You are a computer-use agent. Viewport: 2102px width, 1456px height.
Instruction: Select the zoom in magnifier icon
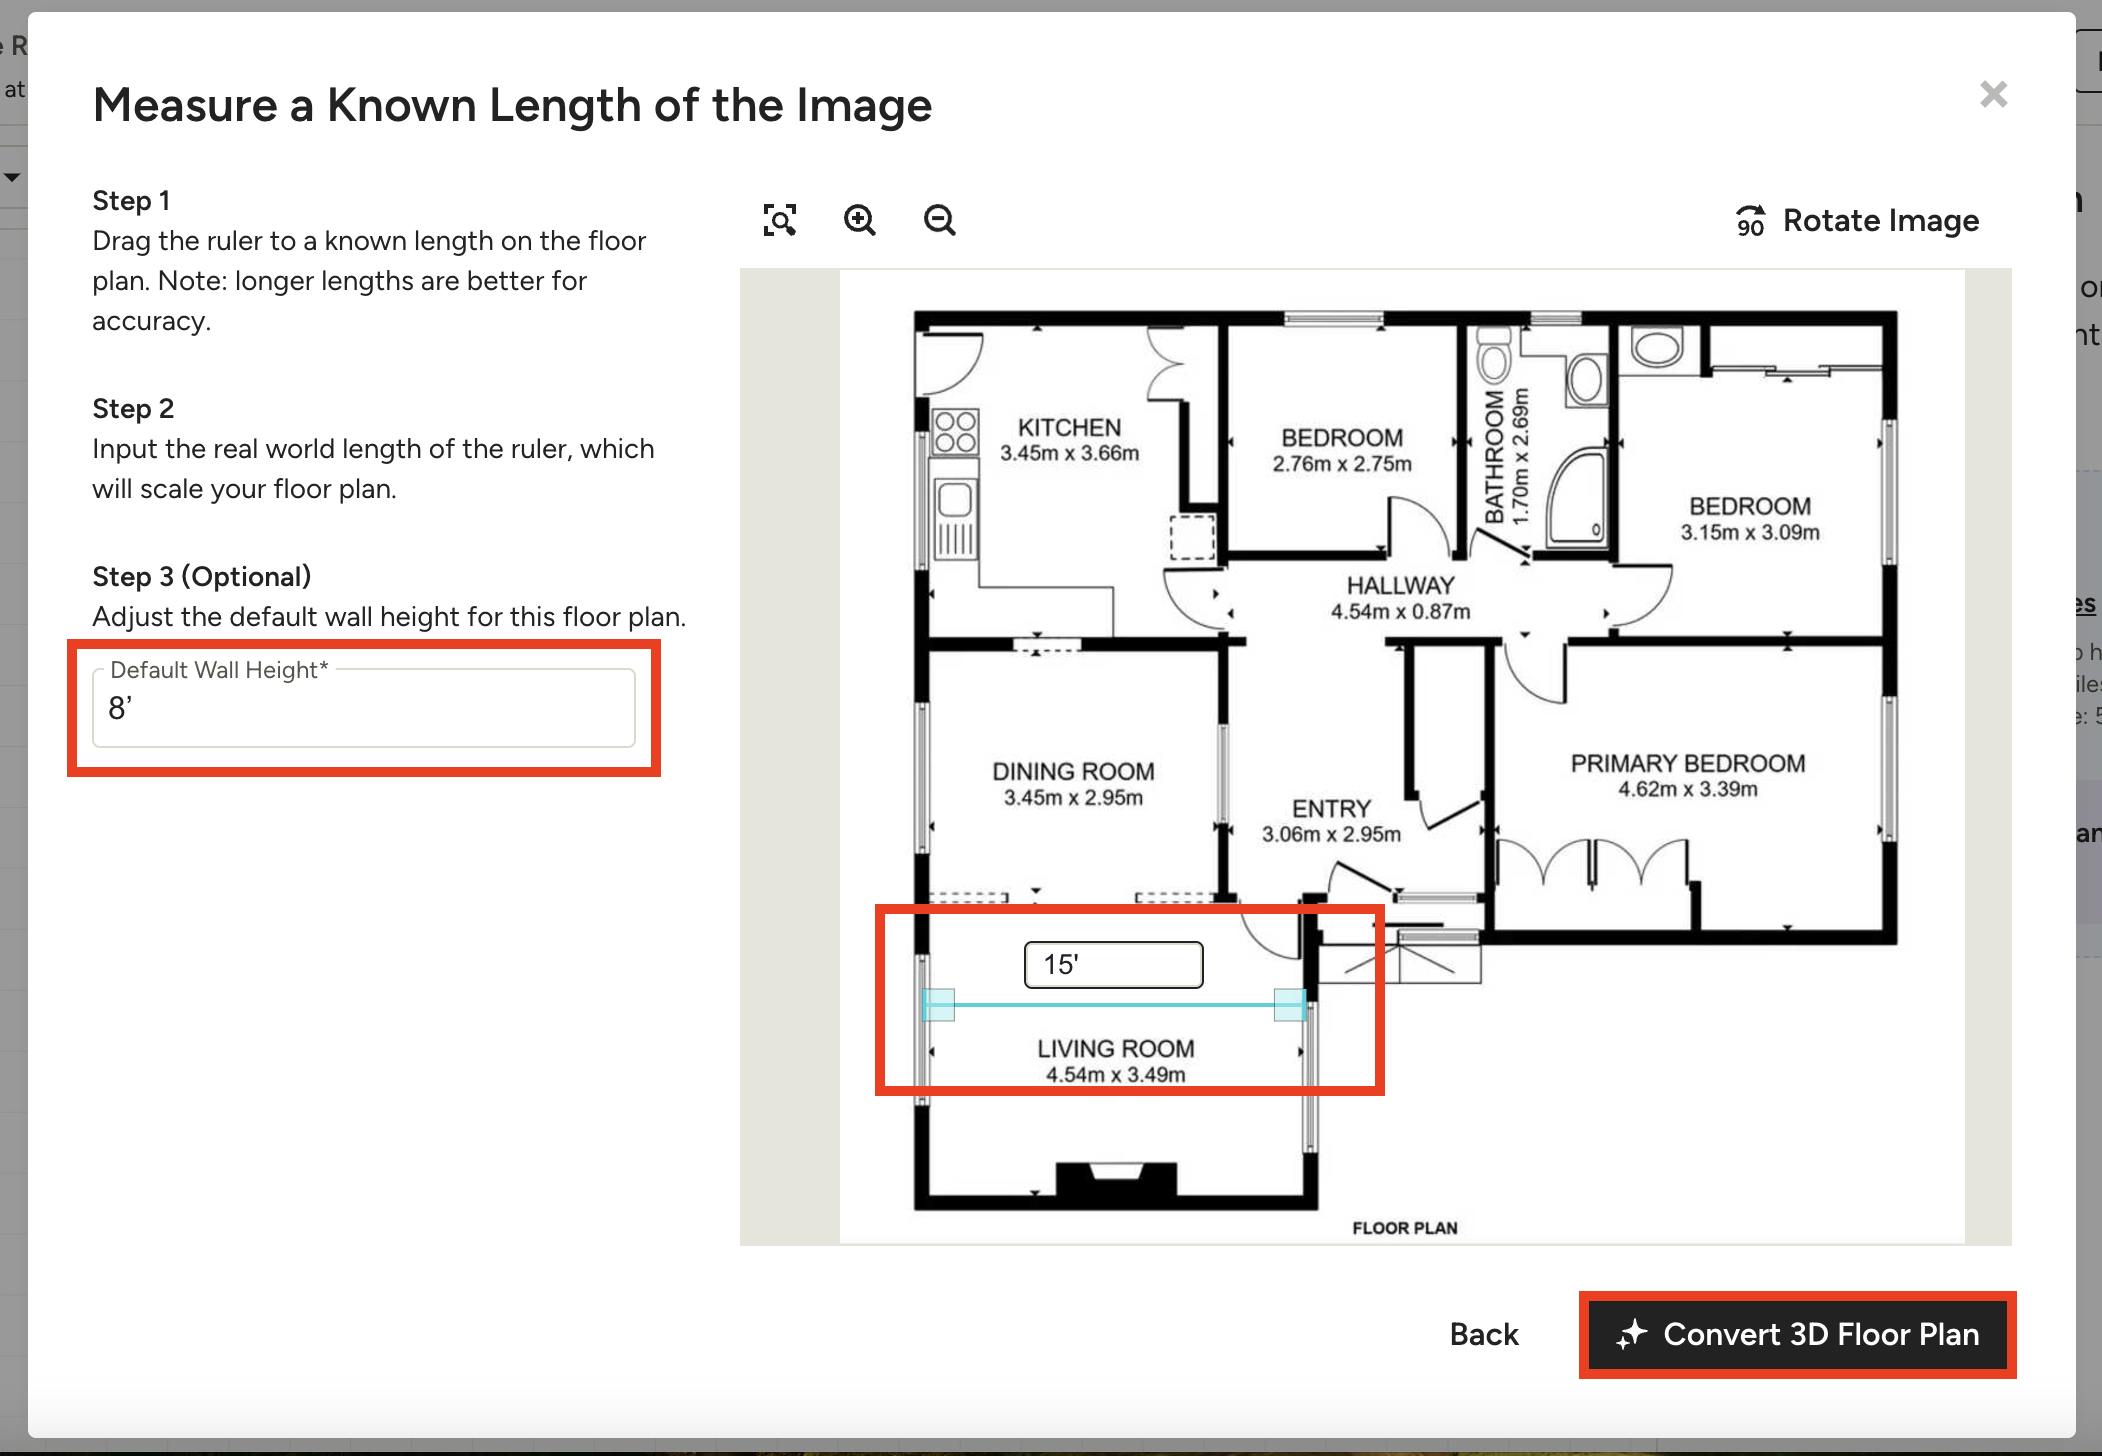click(860, 220)
